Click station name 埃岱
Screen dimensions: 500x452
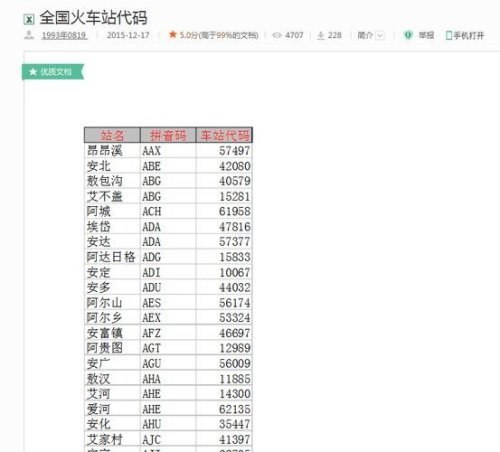pos(99,226)
